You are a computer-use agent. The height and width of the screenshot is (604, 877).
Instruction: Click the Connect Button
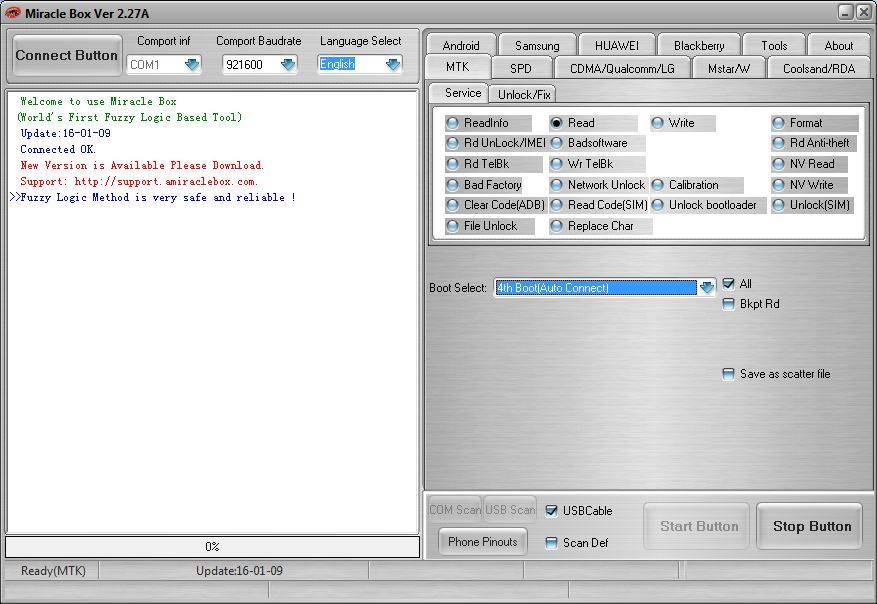coord(67,55)
